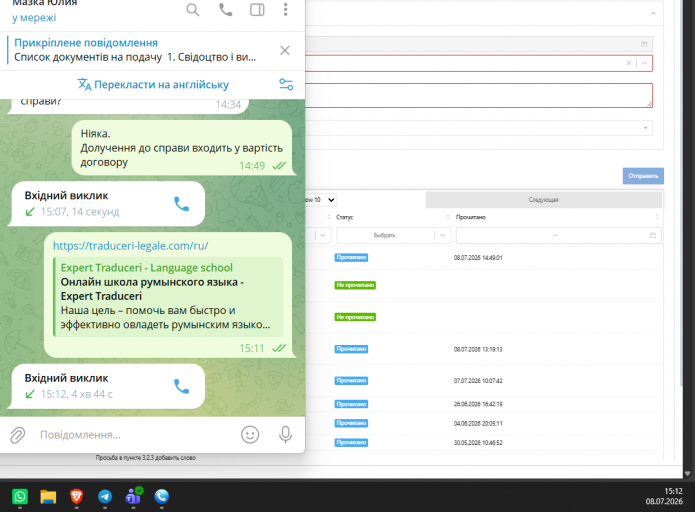Click the date 30.05.2026 10:46:52

[478, 442]
